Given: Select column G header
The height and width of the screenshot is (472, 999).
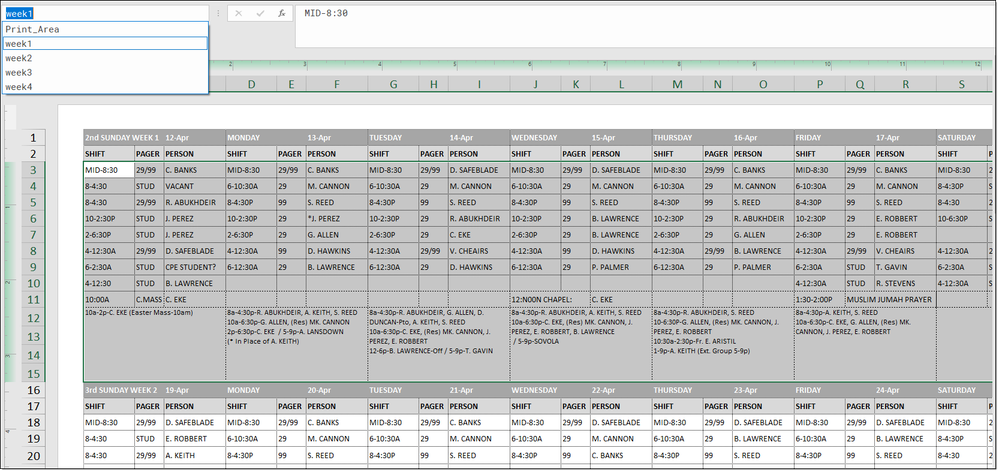Looking at the screenshot, I should point(393,84).
